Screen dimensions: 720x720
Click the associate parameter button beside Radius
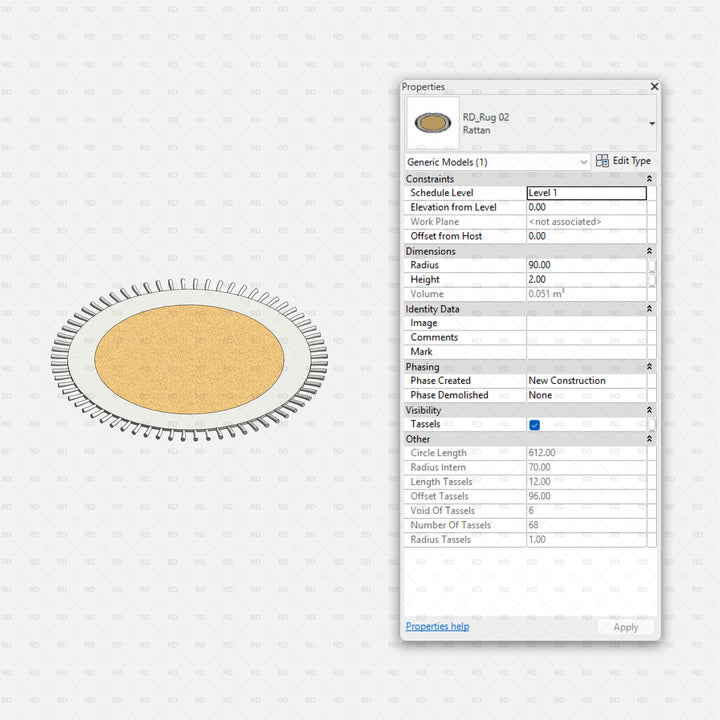click(x=652, y=265)
